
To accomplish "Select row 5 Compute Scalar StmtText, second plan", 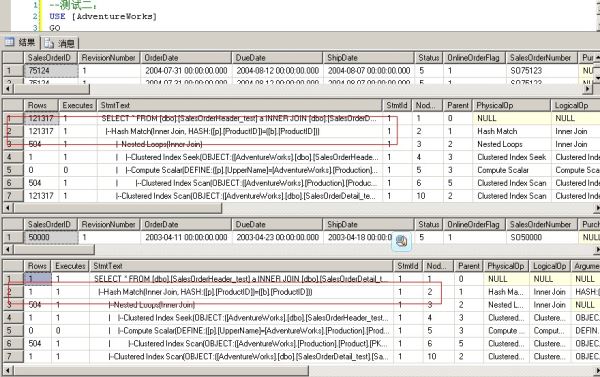I will [241, 331].
